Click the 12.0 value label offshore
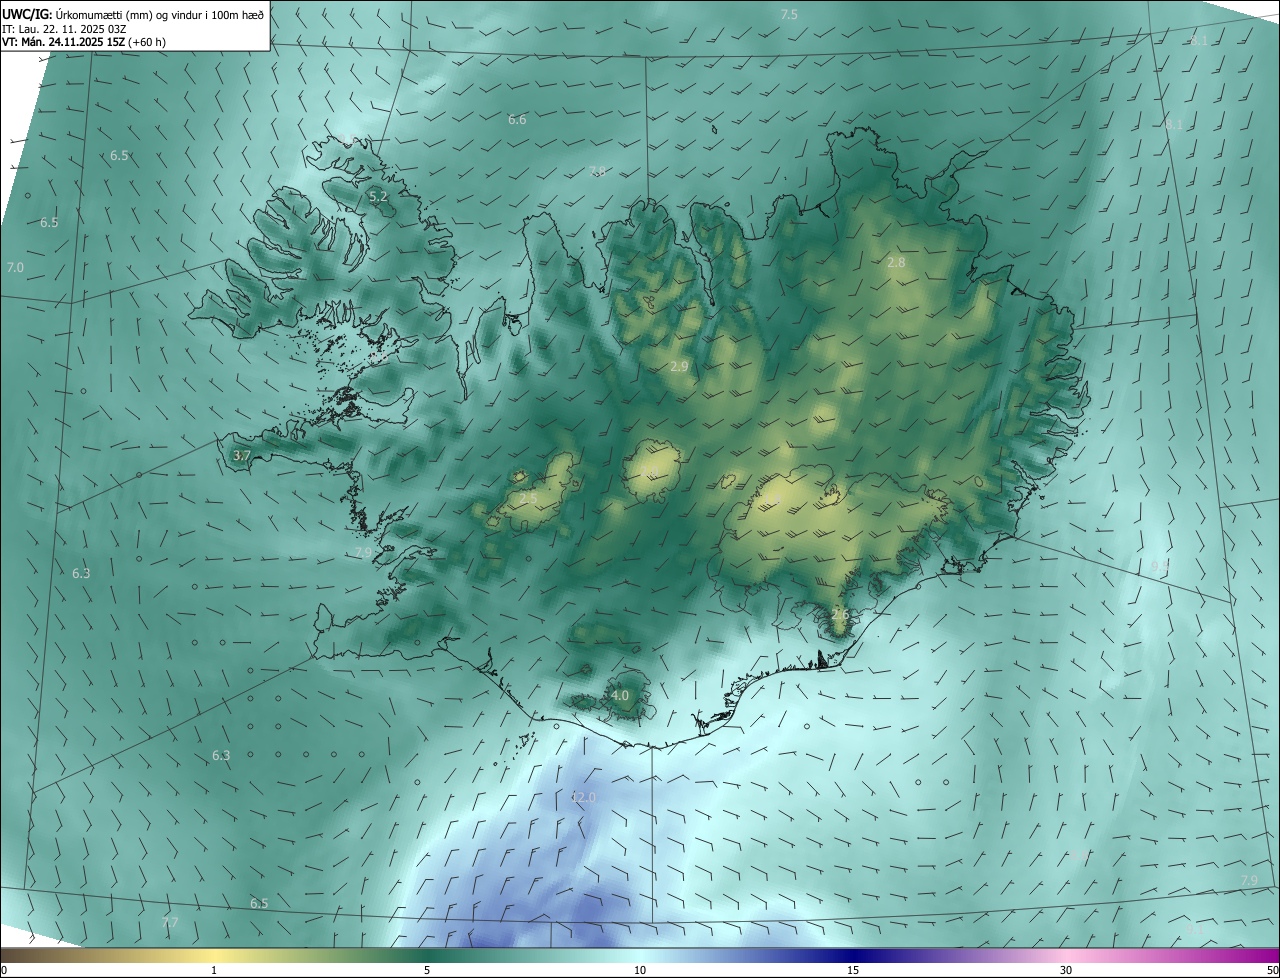This screenshot has height=978, width=1280. pos(583,798)
